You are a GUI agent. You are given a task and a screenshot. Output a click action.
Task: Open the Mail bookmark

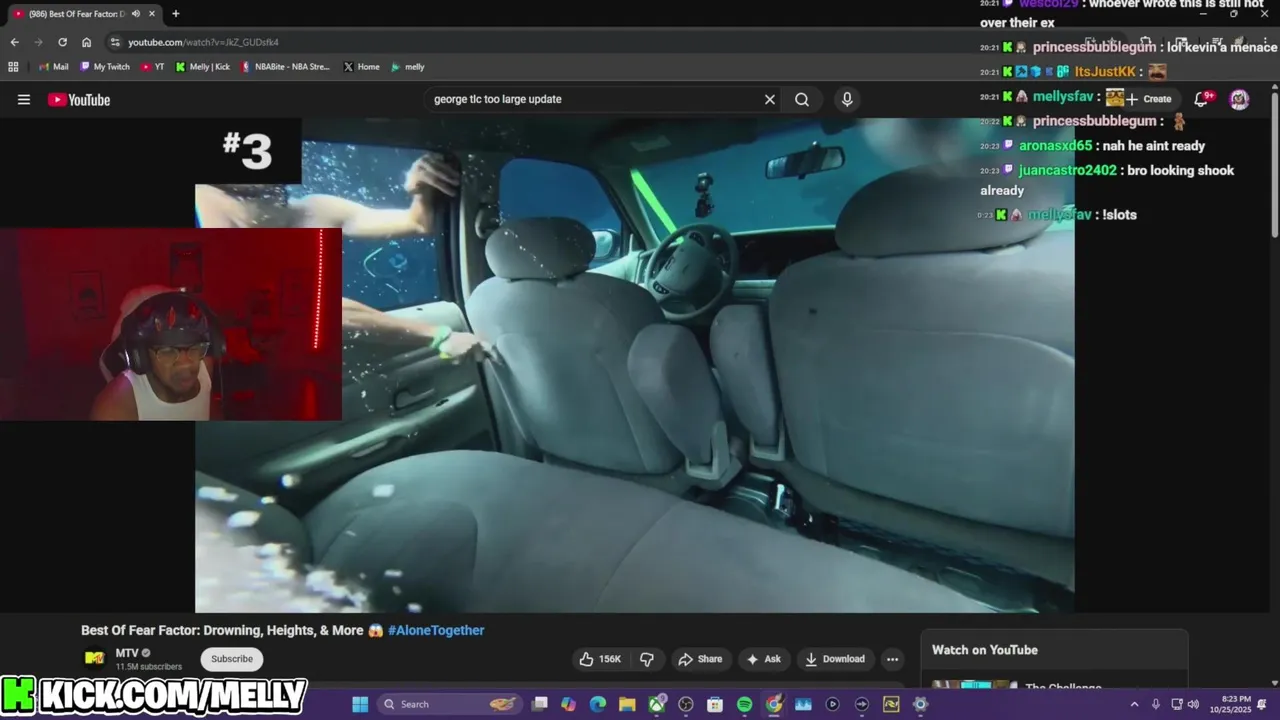[54, 67]
